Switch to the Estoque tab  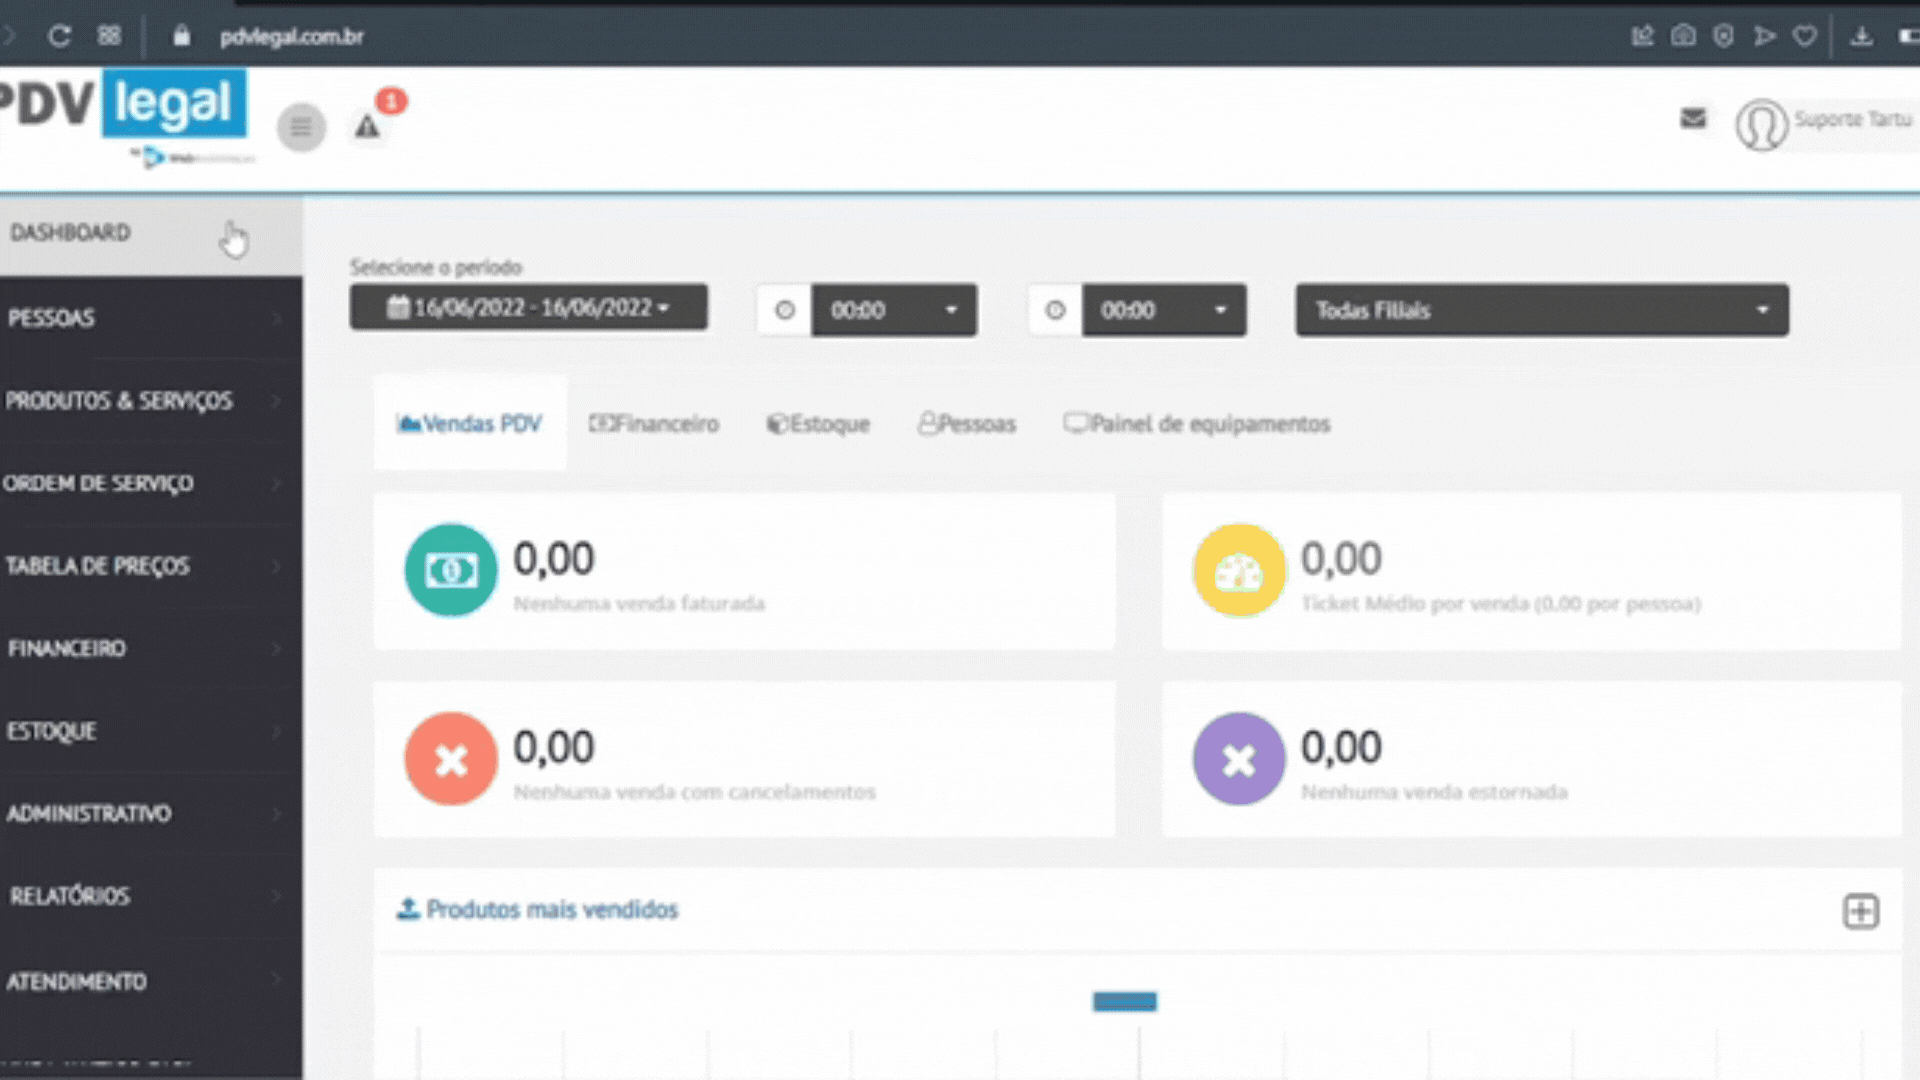818,424
